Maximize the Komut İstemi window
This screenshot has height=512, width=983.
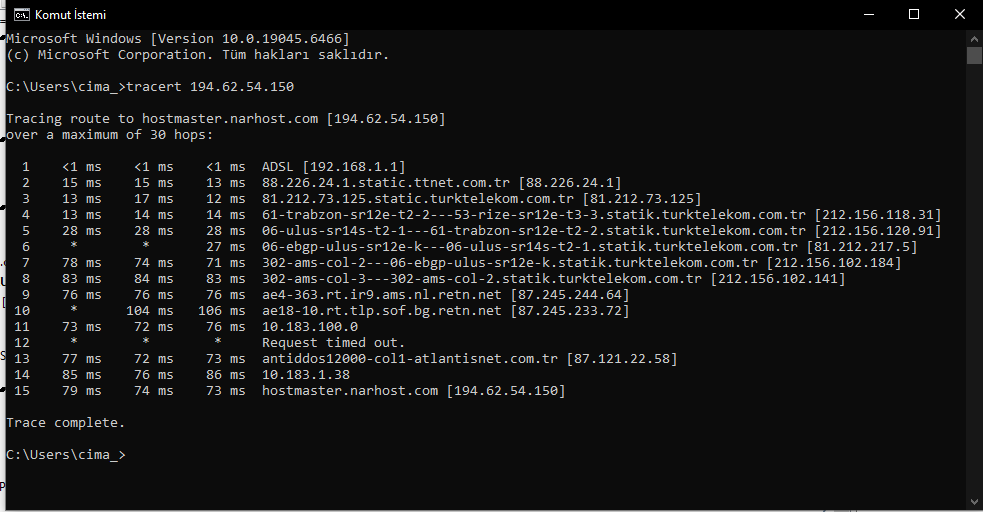tap(914, 14)
